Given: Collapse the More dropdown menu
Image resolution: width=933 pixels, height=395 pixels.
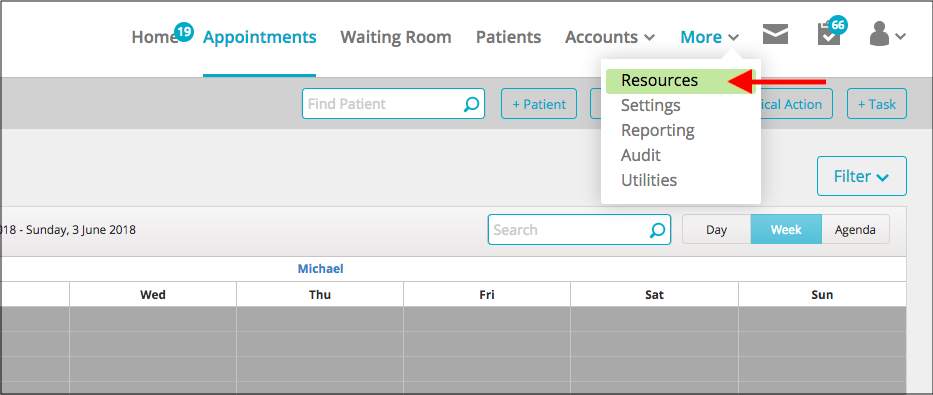Looking at the screenshot, I should tap(710, 37).
